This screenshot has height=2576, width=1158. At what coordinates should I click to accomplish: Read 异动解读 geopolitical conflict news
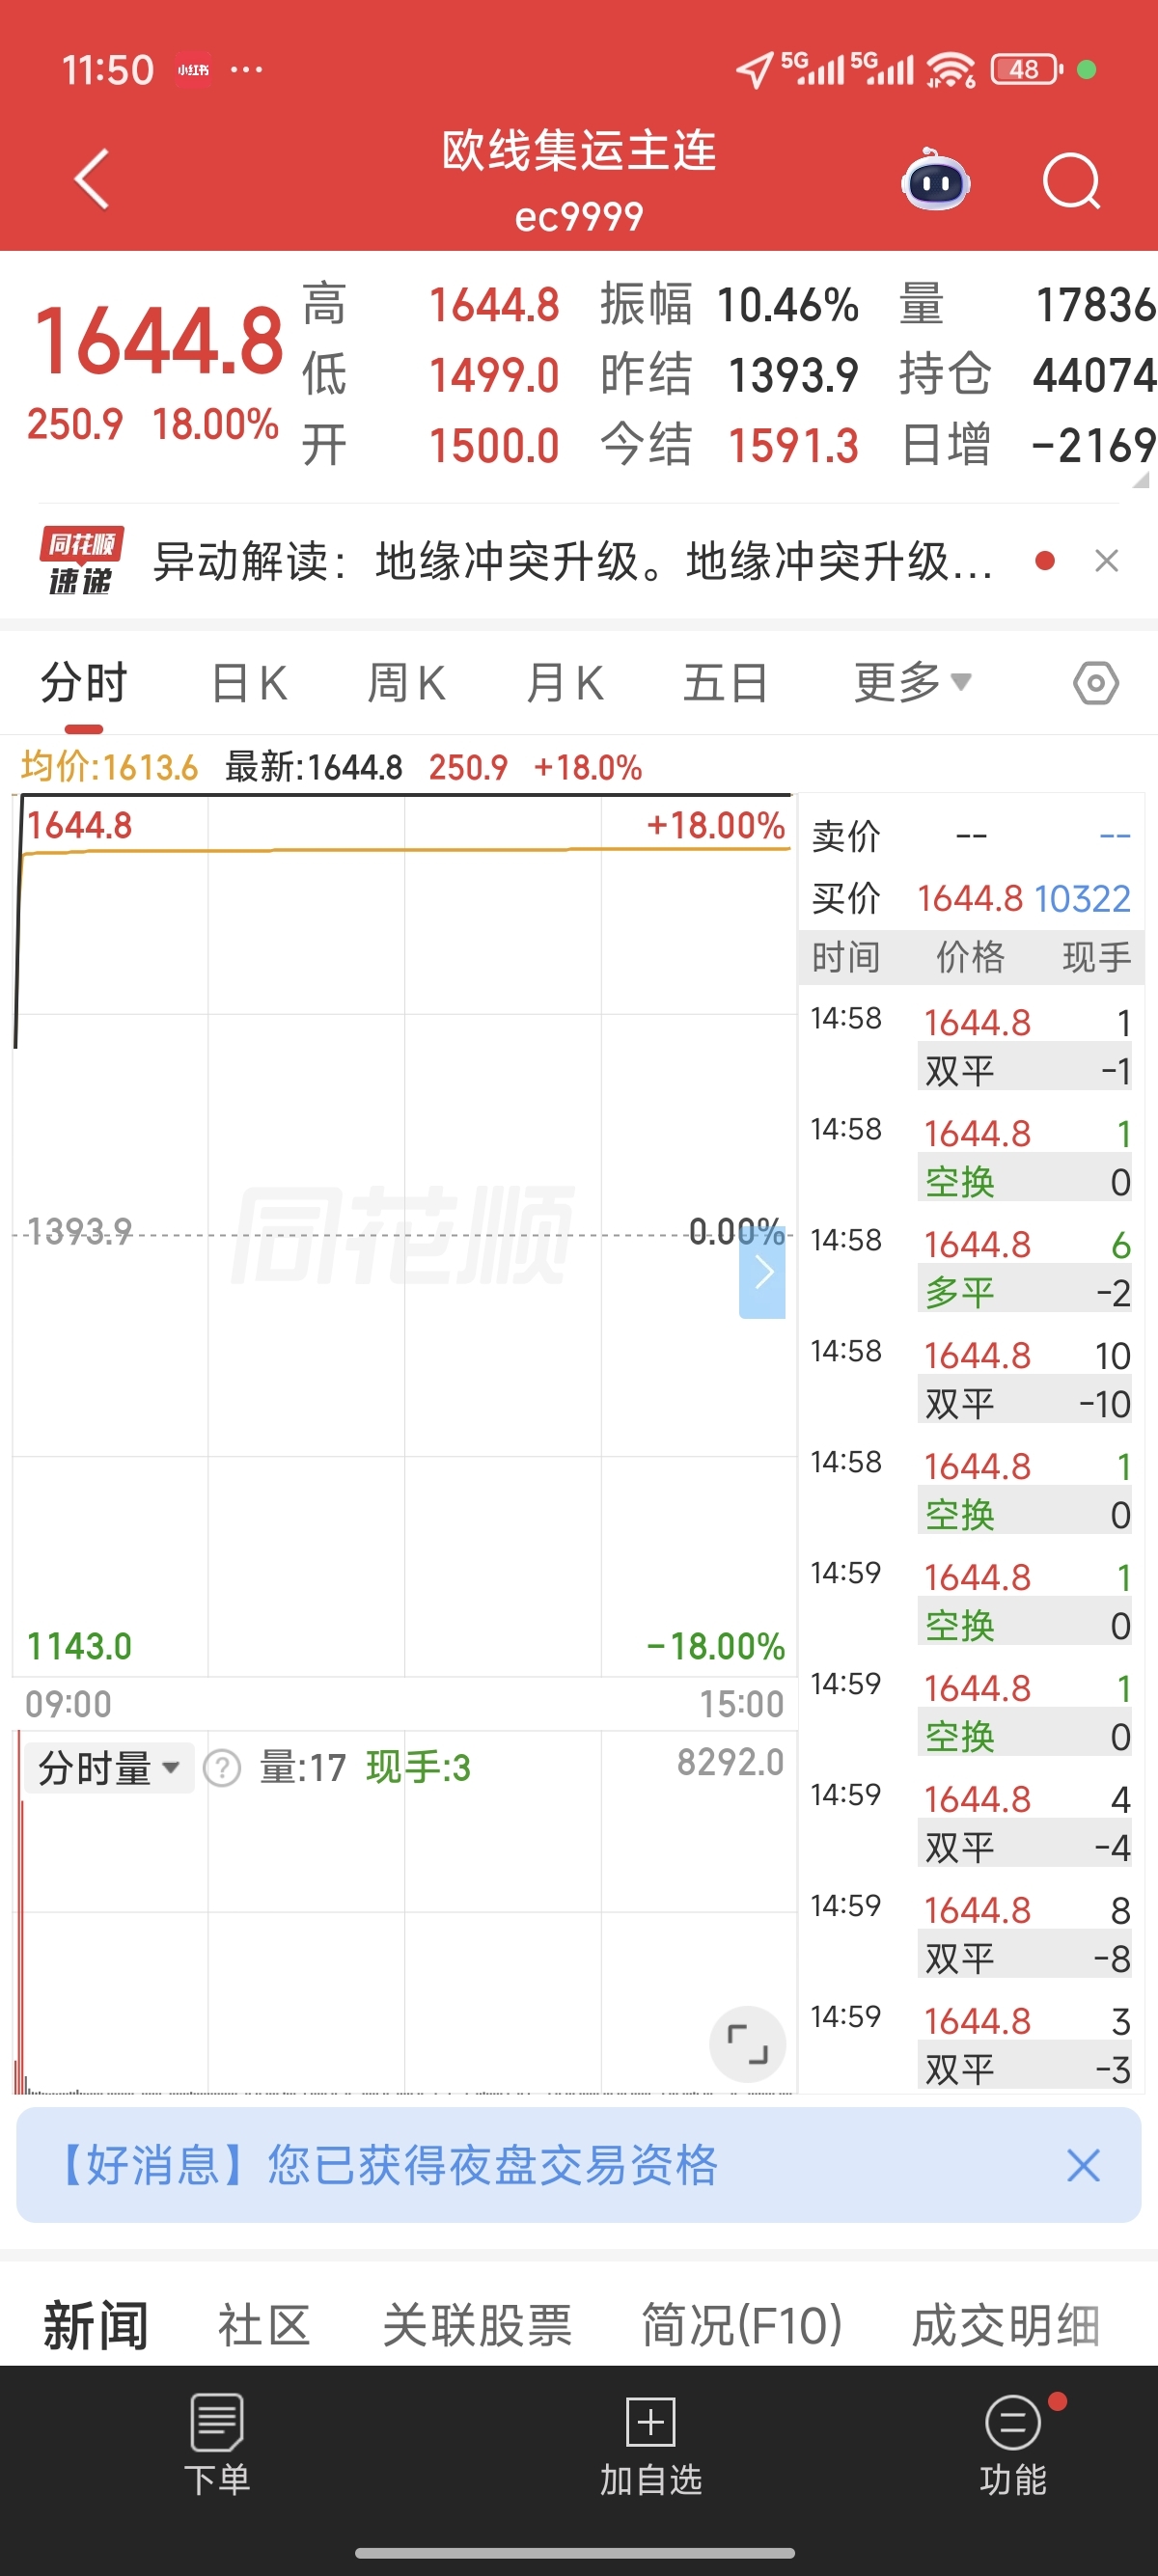click(573, 561)
